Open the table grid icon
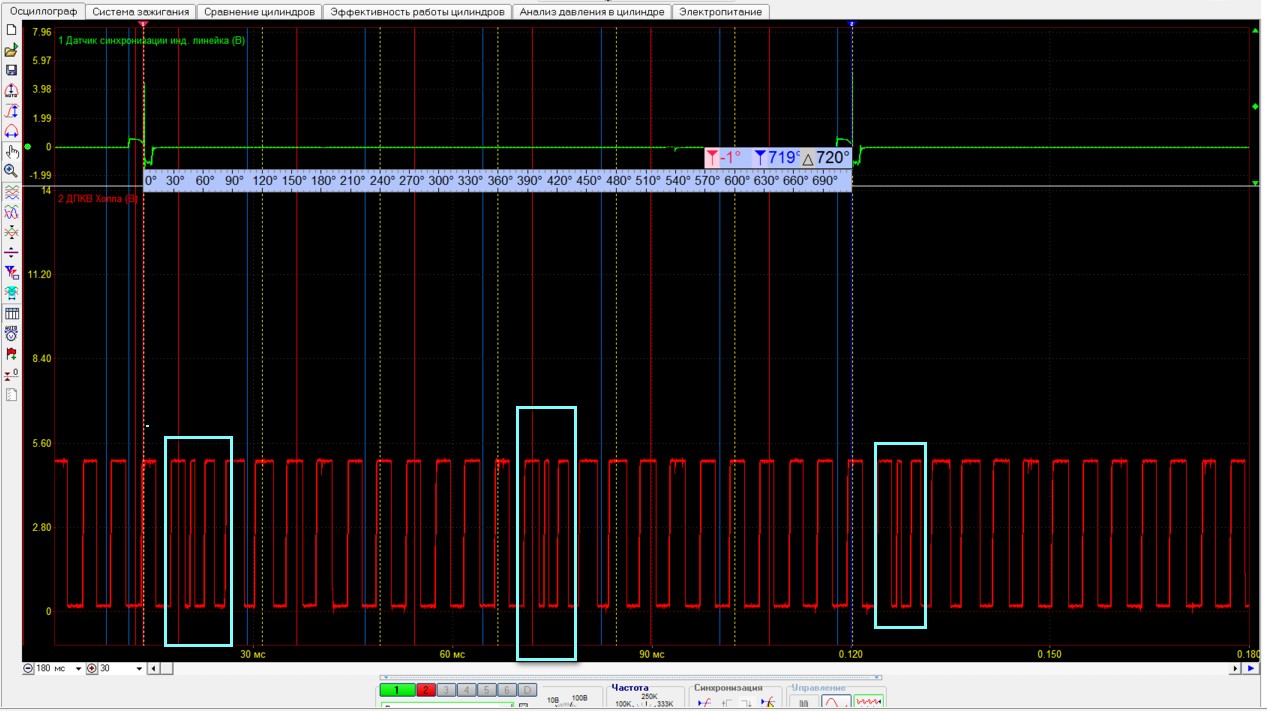Viewport: 1267px width, 711px height. (x=11, y=314)
